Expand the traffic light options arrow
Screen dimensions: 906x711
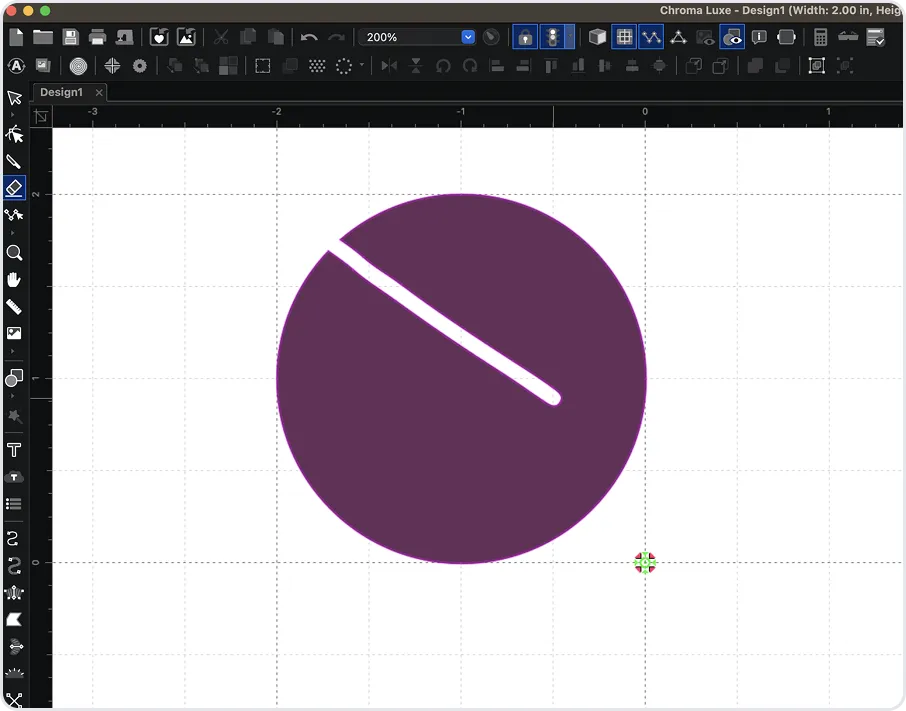coord(570,37)
